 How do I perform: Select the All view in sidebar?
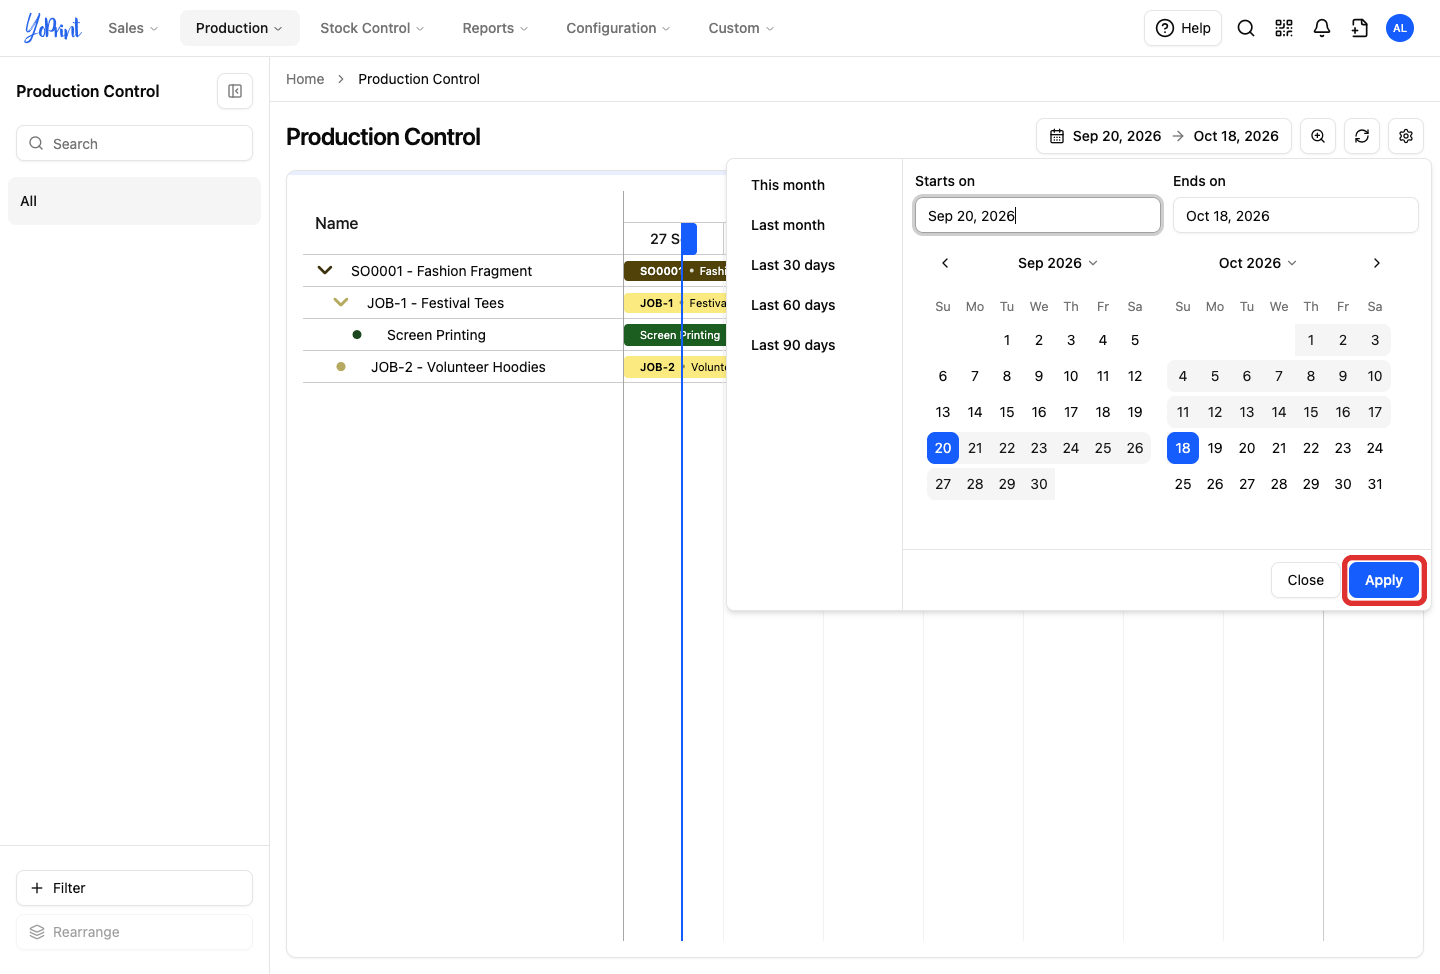[x=134, y=201]
